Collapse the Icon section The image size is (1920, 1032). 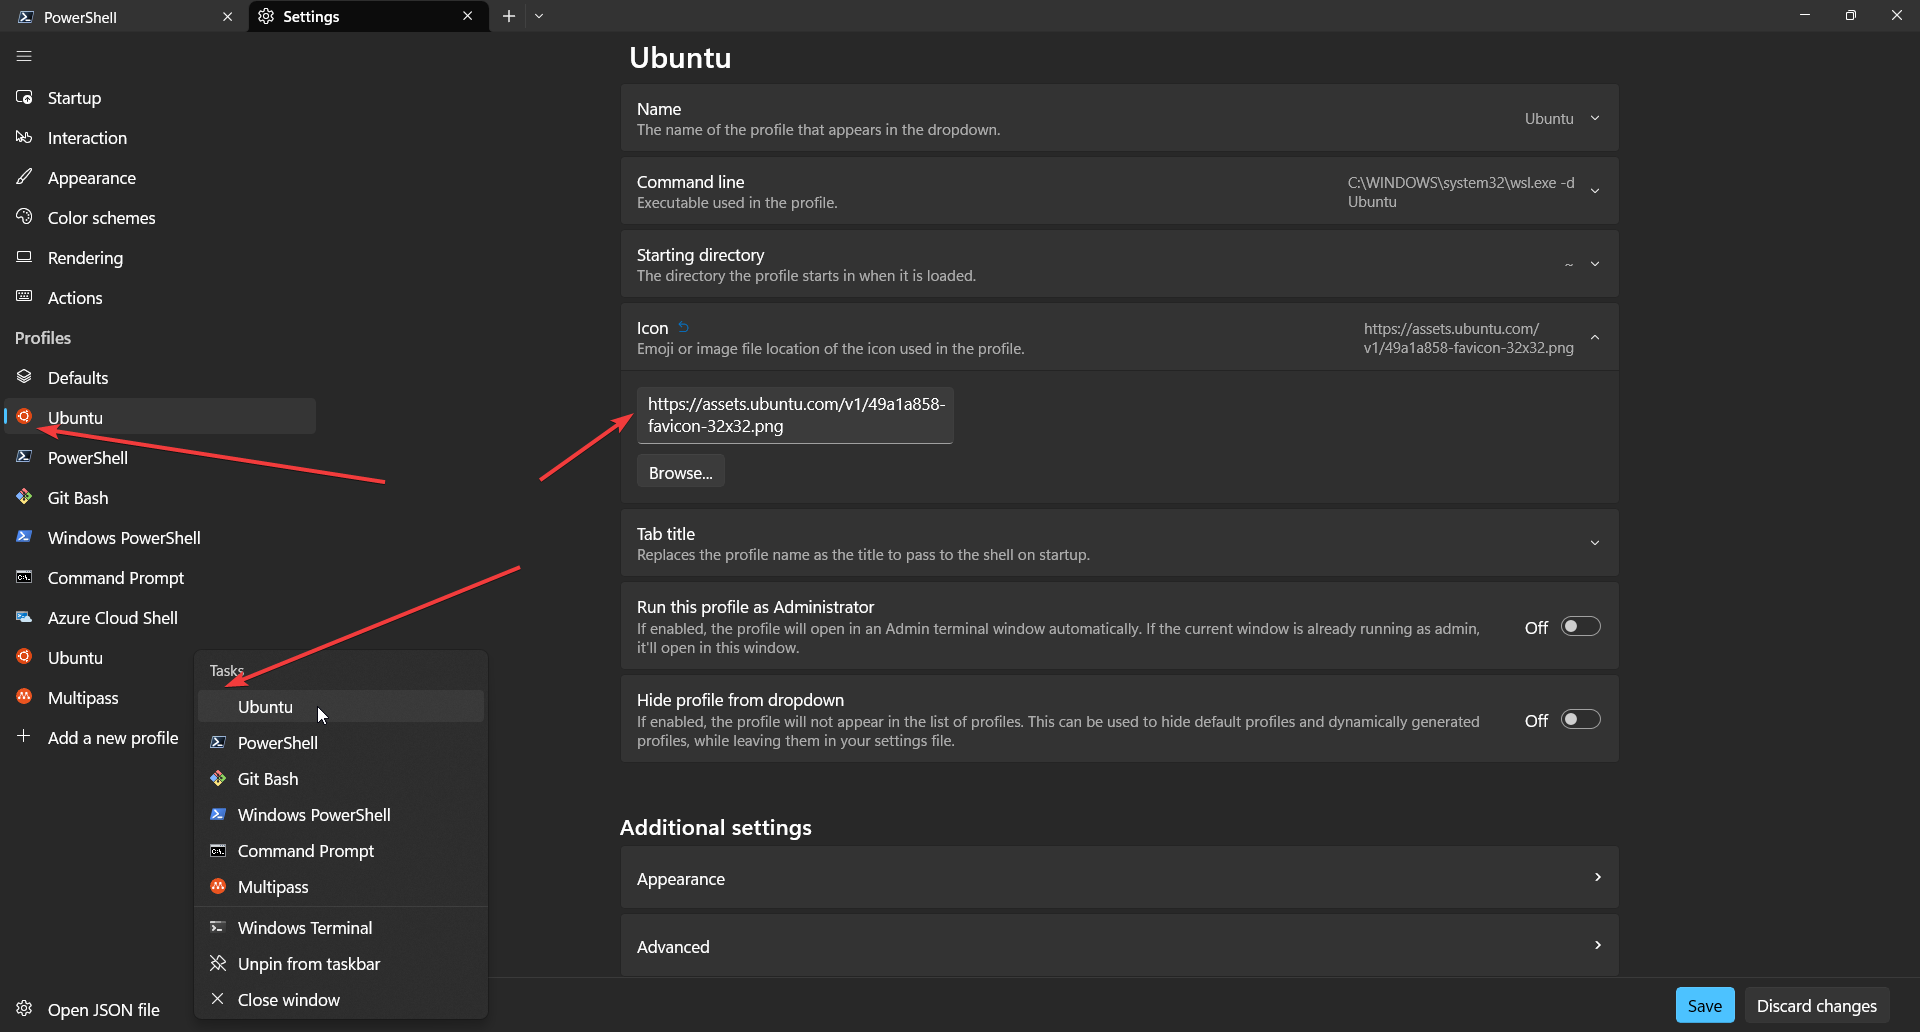[x=1595, y=337]
